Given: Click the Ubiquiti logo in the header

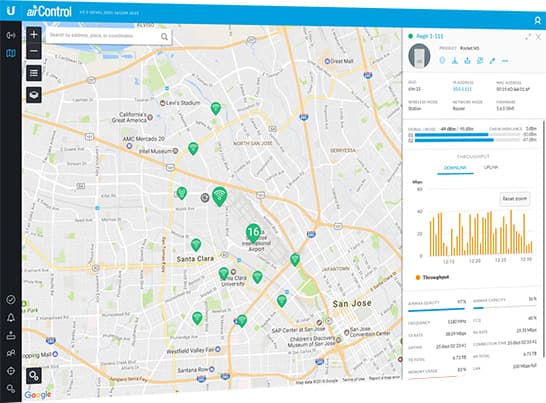Looking at the screenshot, I should tap(11, 10).
